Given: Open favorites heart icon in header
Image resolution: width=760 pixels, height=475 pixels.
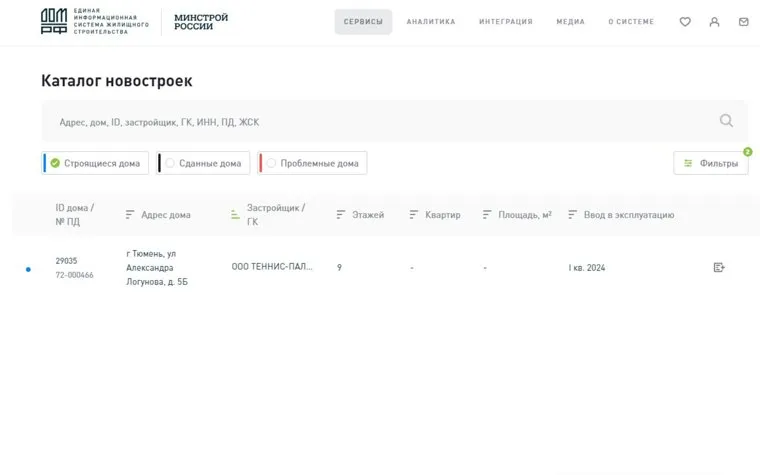Looking at the screenshot, I should tap(685, 22).
